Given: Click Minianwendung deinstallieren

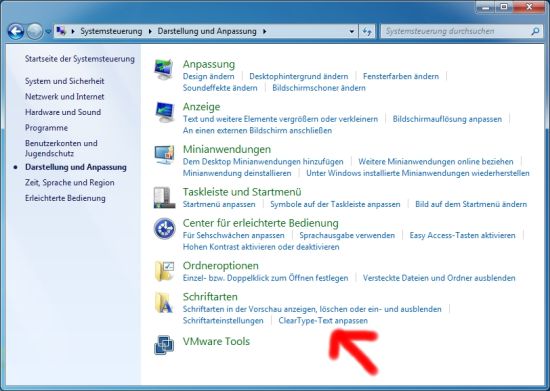Looking at the screenshot, I should coord(237,174).
